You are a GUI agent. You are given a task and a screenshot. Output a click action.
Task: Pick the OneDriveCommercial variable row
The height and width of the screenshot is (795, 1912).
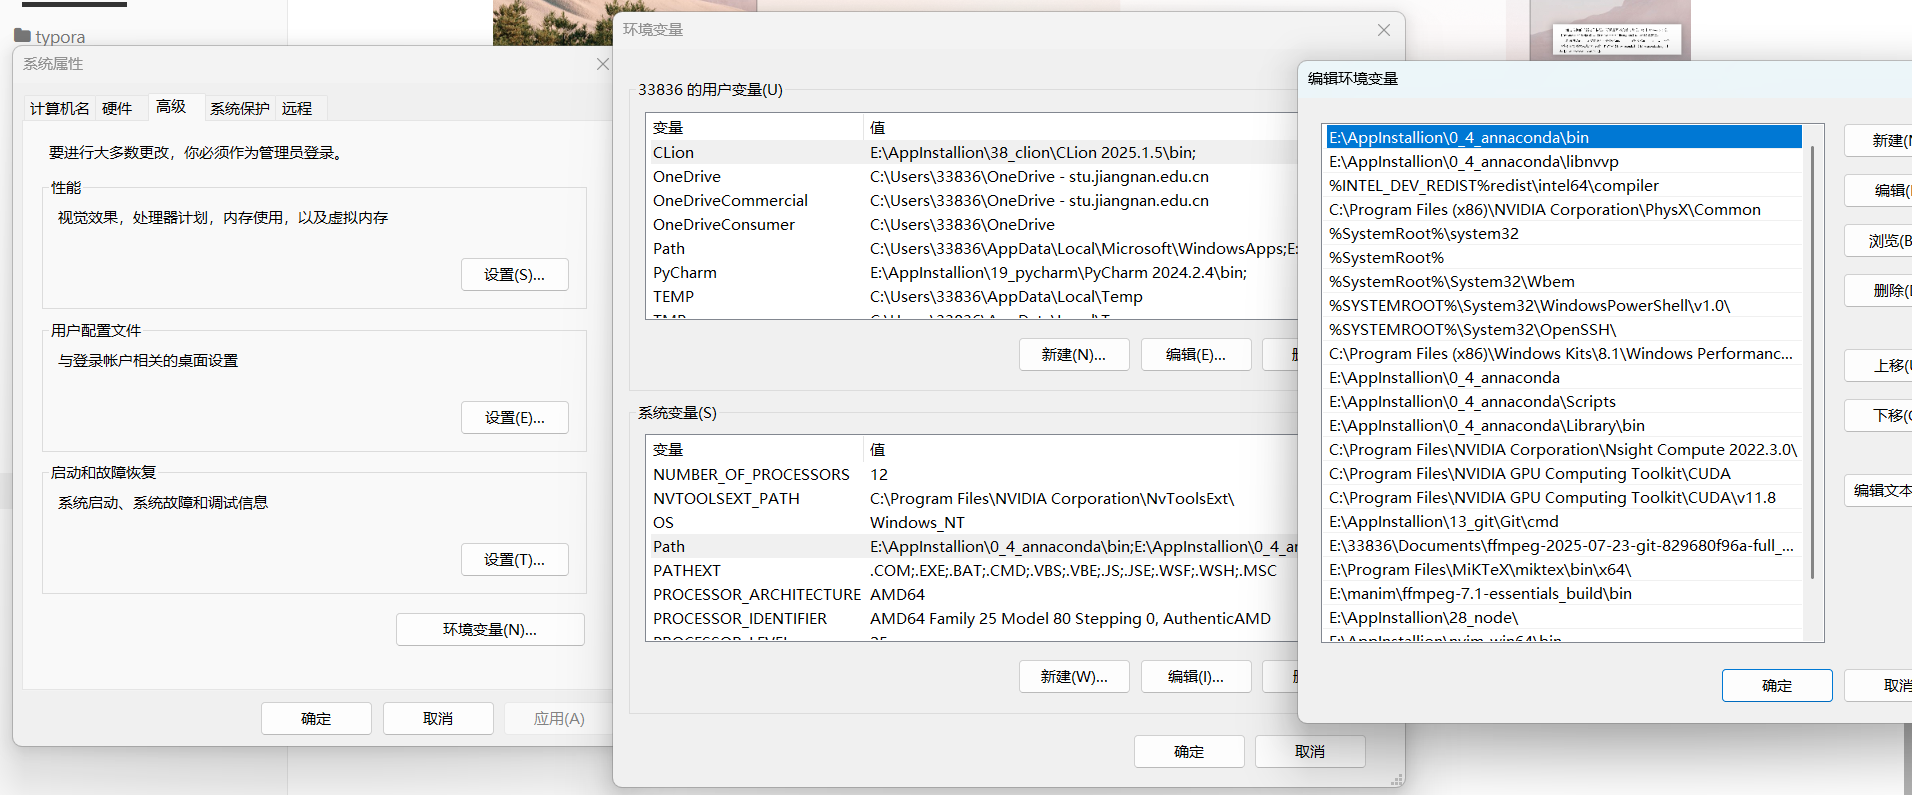coord(974,200)
